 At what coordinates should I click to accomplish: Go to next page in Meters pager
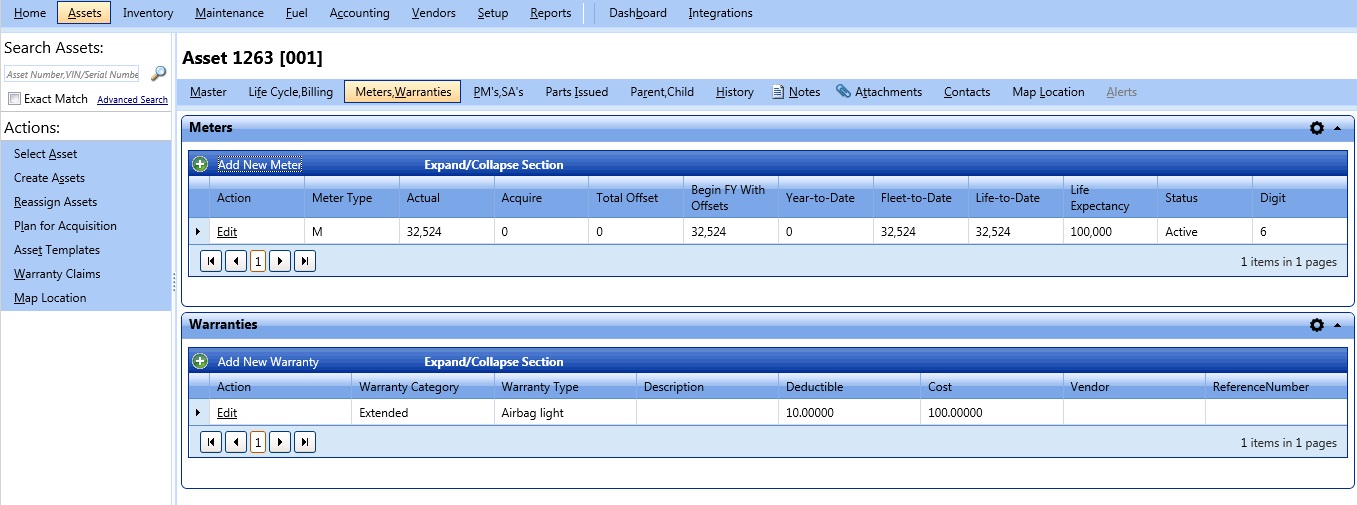281,261
